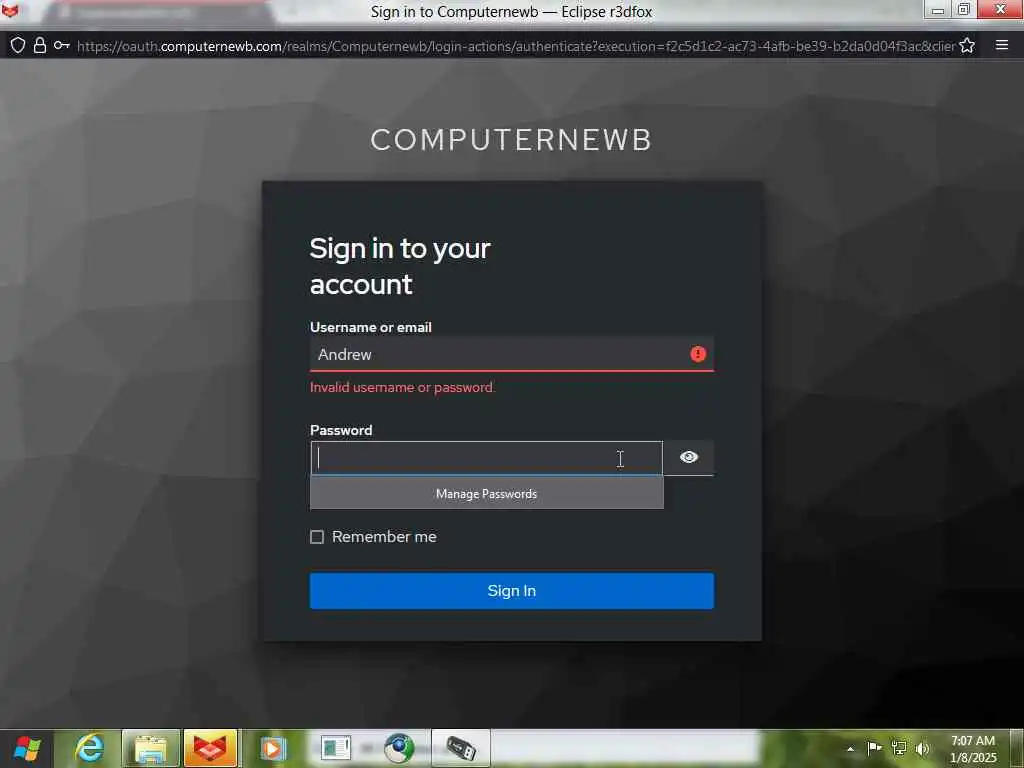The image size is (1024, 768).
Task: Click the Remember me label text
Action: click(384, 537)
